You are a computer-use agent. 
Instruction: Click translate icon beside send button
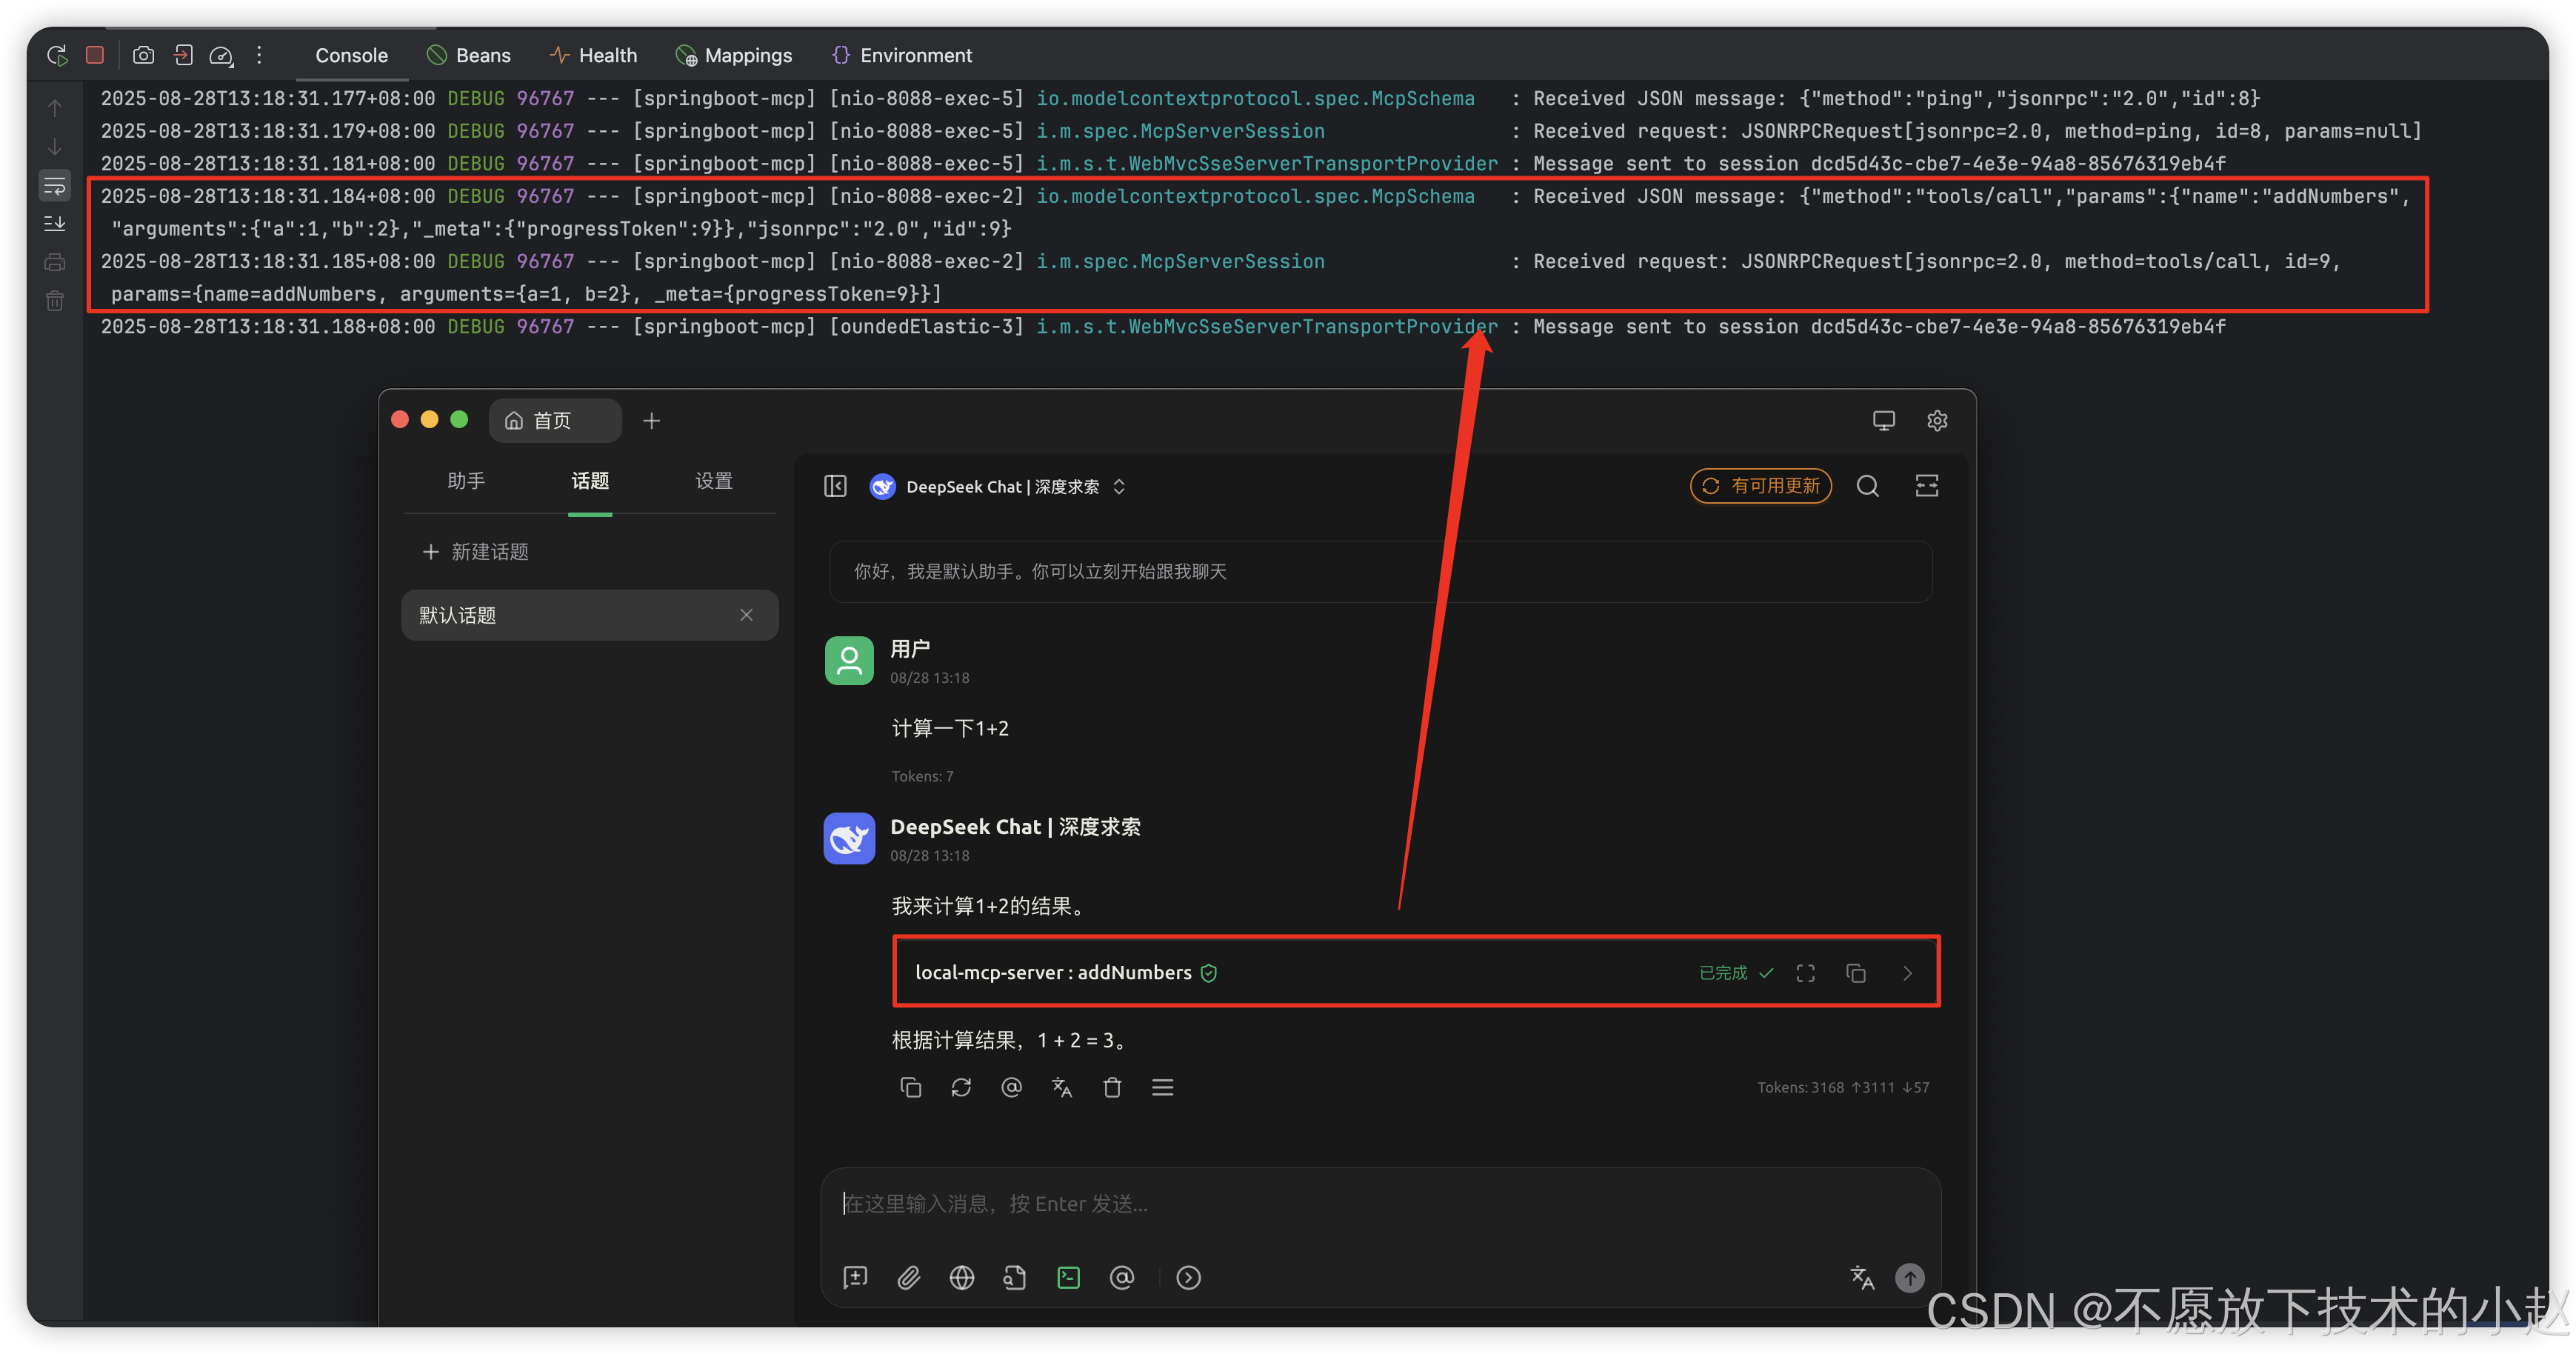[x=1861, y=1277]
